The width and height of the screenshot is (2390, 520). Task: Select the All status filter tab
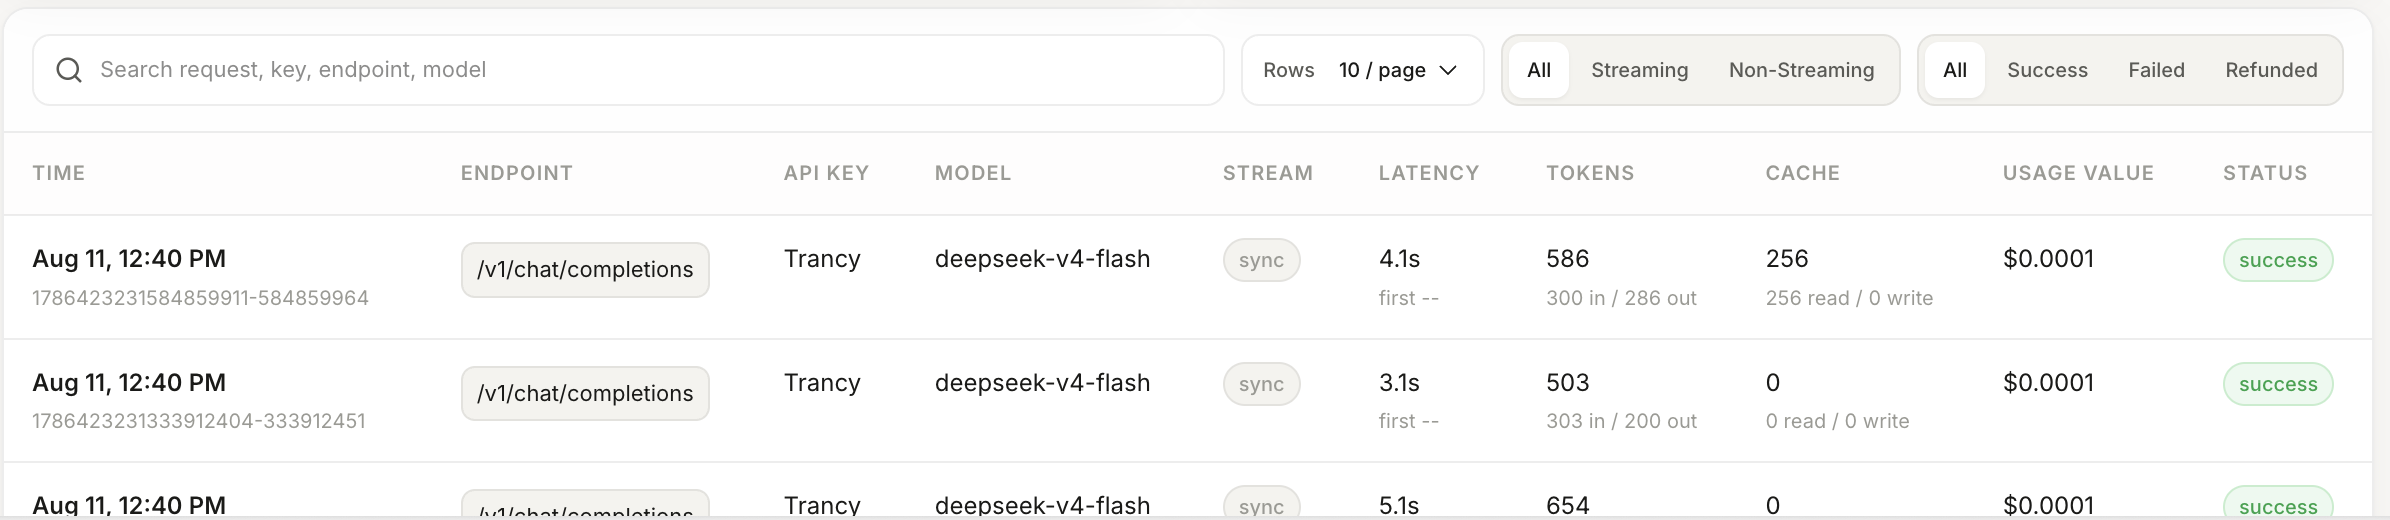[1954, 70]
